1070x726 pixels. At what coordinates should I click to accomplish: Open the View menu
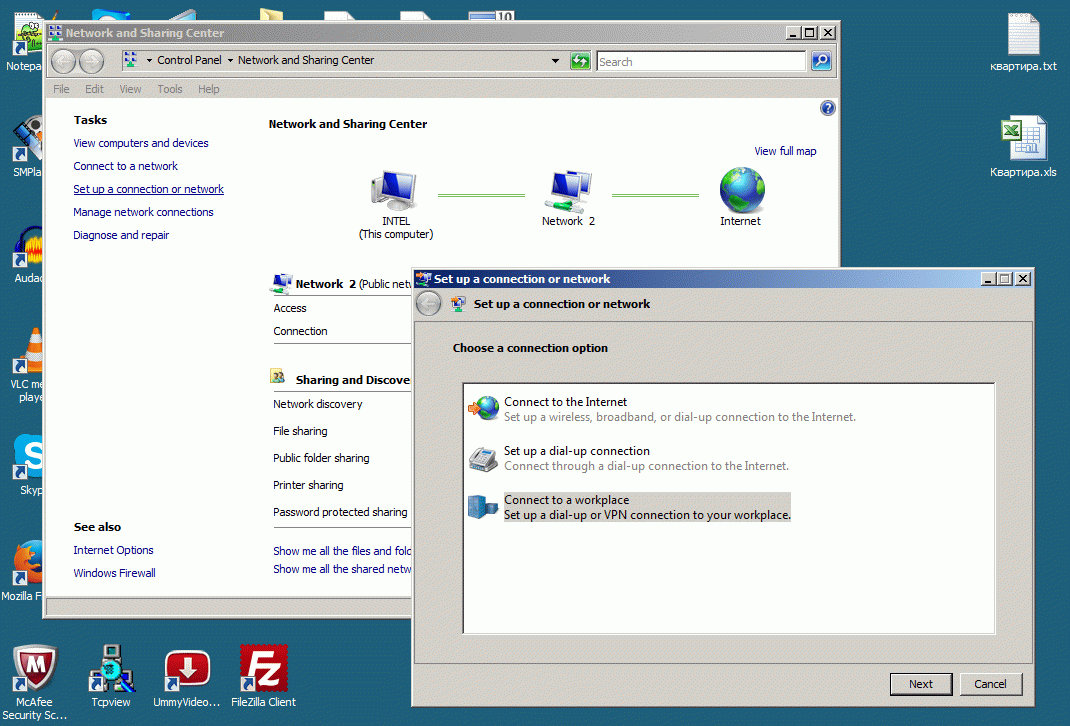(x=130, y=89)
